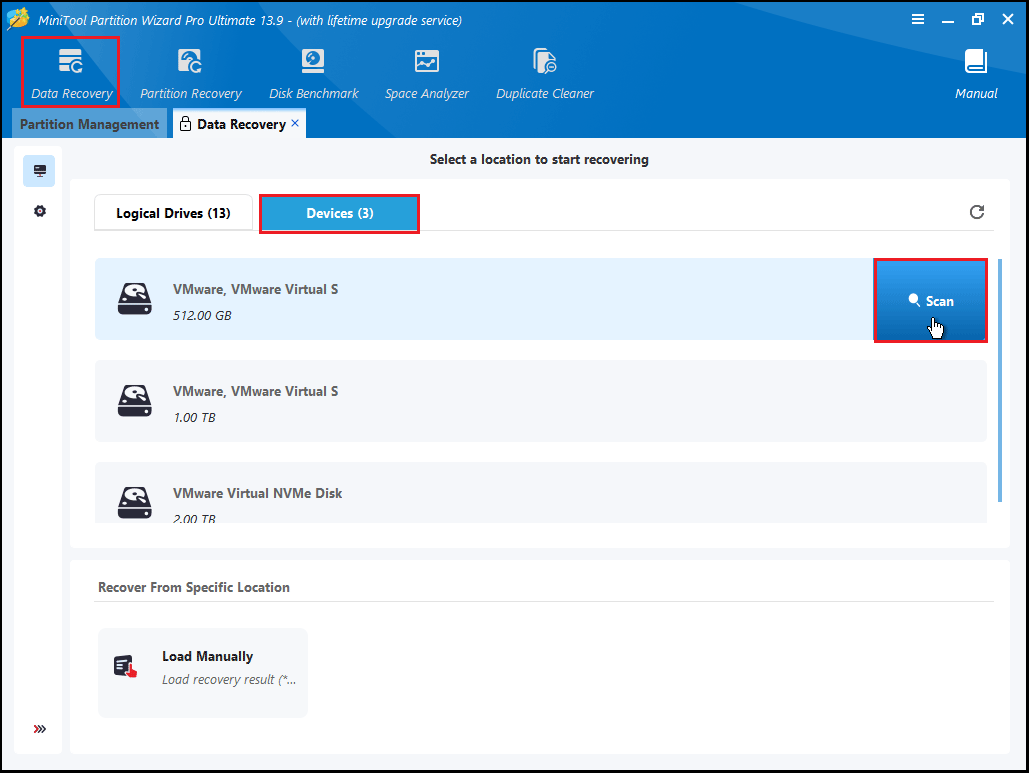Image resolution: width=1029 pixels, height=773 pixels.
Task: Click the Load Manually file icon
Action: (x=125, y=666)
